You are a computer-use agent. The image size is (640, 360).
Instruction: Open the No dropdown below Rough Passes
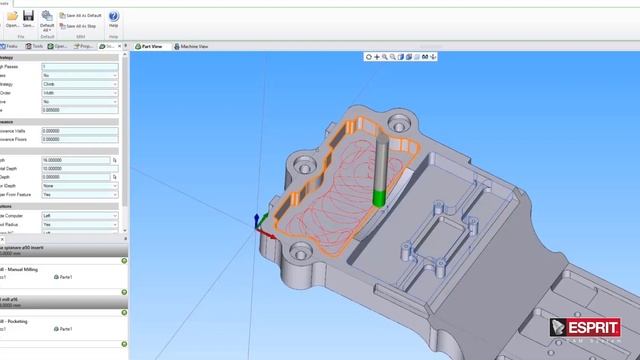80,76
